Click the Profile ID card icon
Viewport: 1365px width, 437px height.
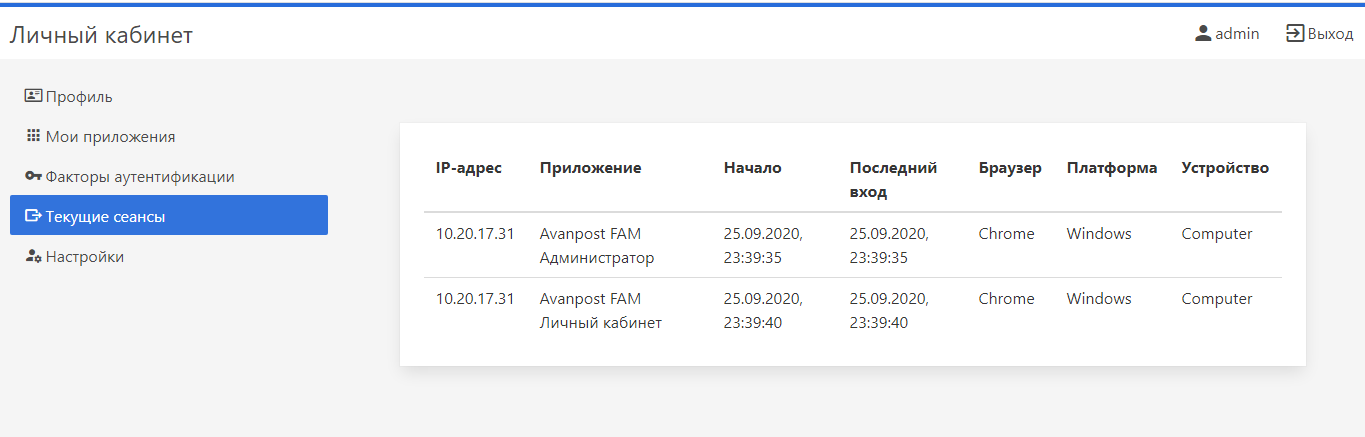click(x=33, y=96)
